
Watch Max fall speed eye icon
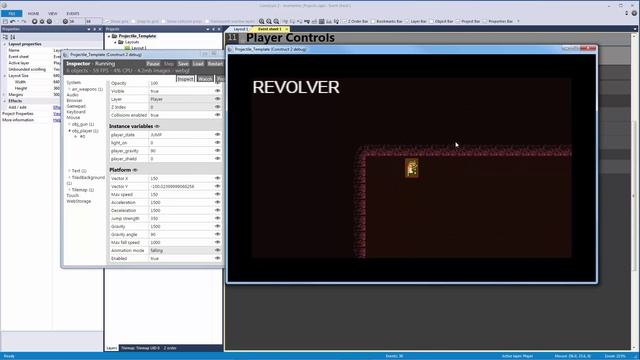(218, 242)
